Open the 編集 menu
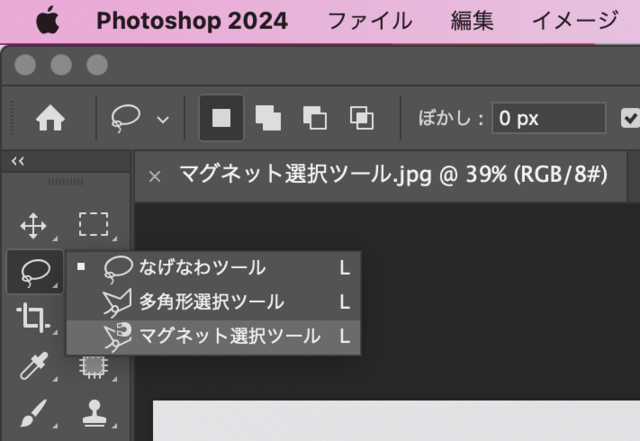The height and width of the screenshot is (441, 640). click(472, 21)
